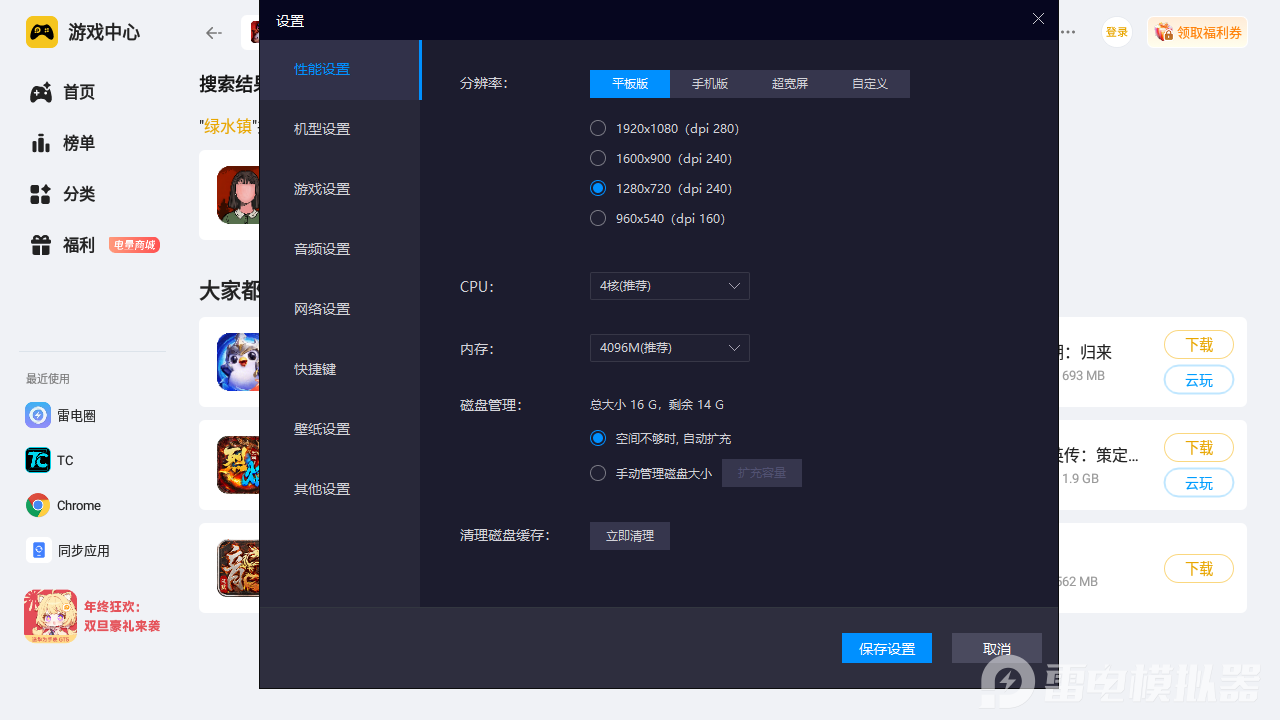Switch to the 快捷键 settings tab

340,370
